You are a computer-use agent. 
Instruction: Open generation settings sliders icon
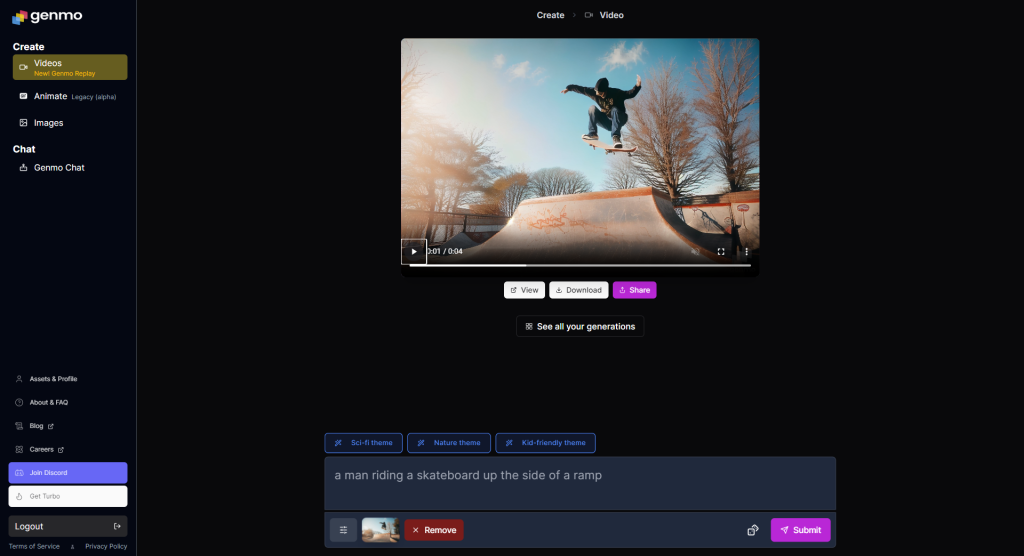[x=344, y=531]
